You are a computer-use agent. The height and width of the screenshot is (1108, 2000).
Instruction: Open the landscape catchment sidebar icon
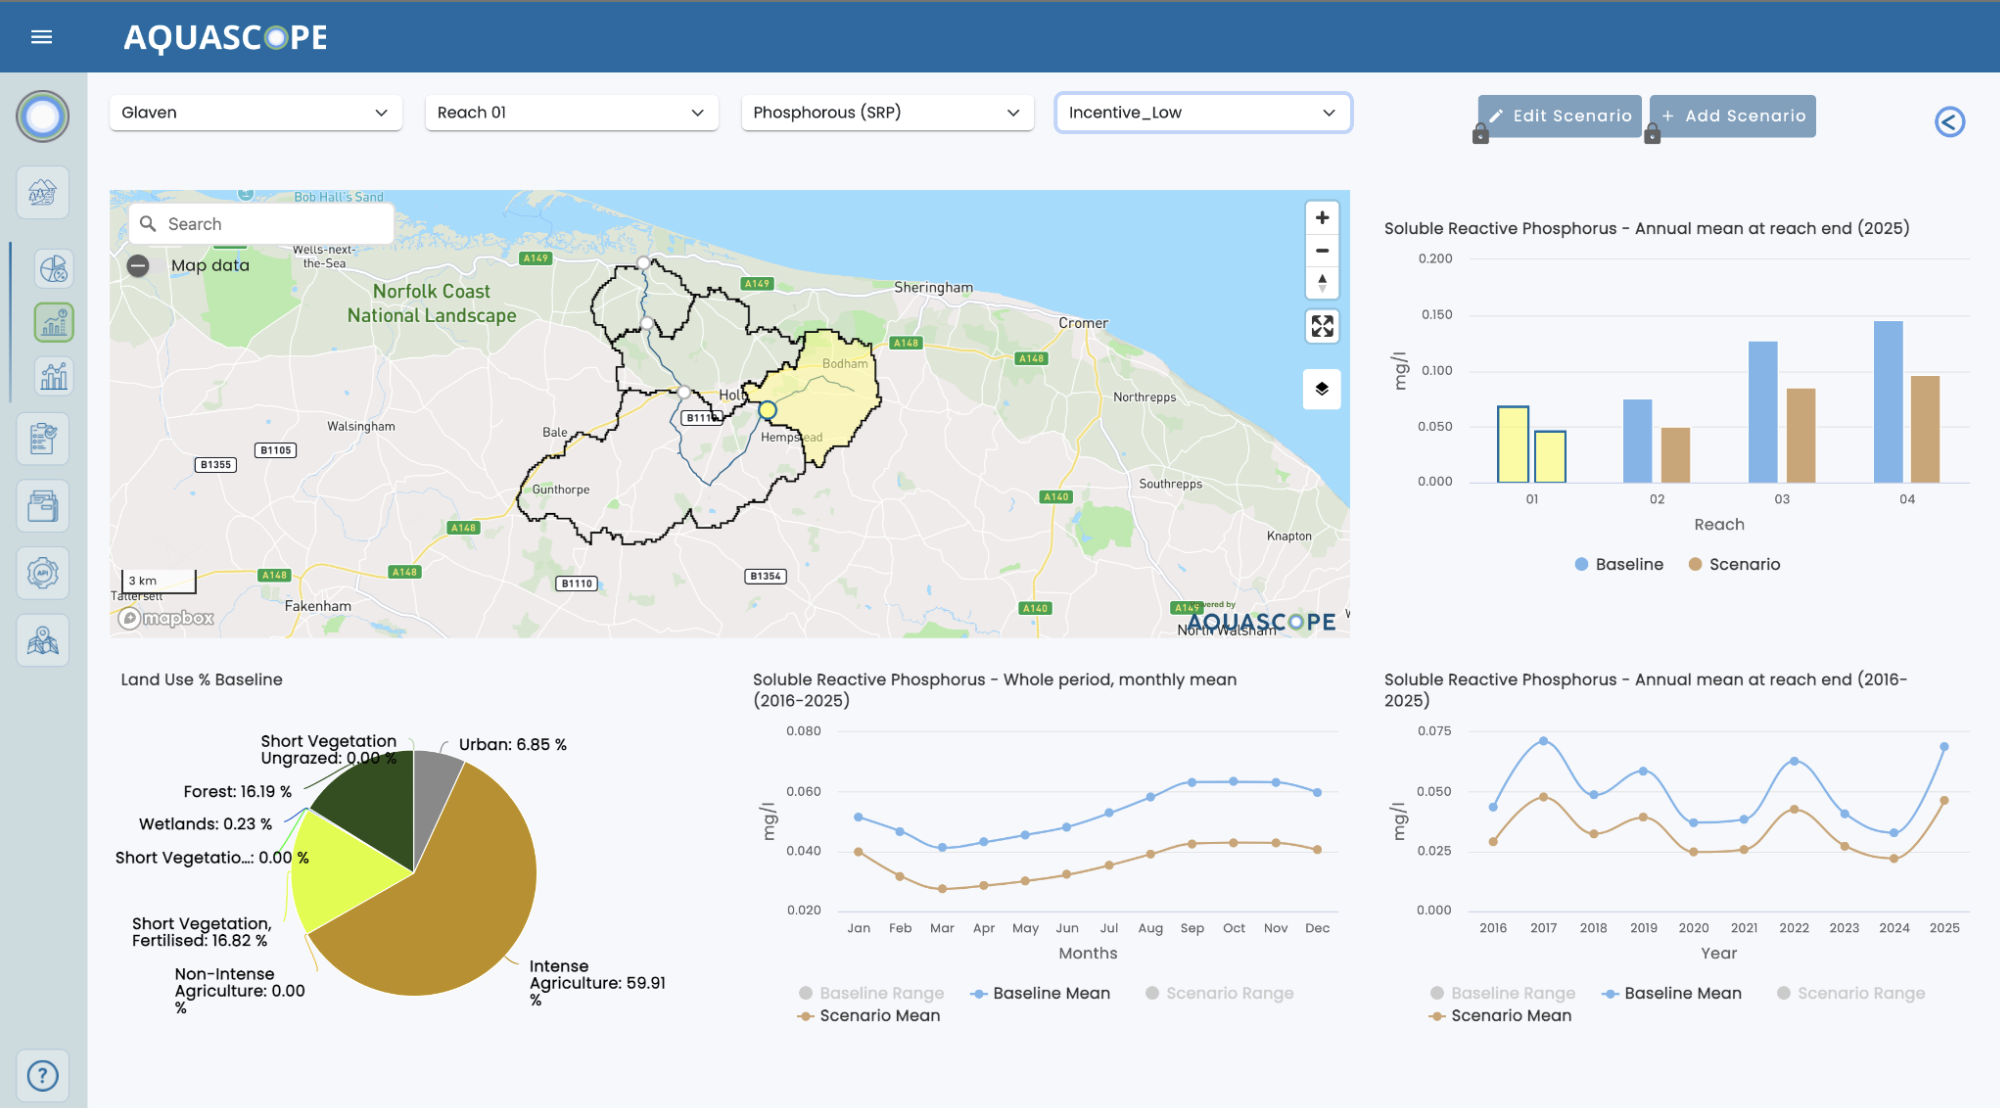42,192
